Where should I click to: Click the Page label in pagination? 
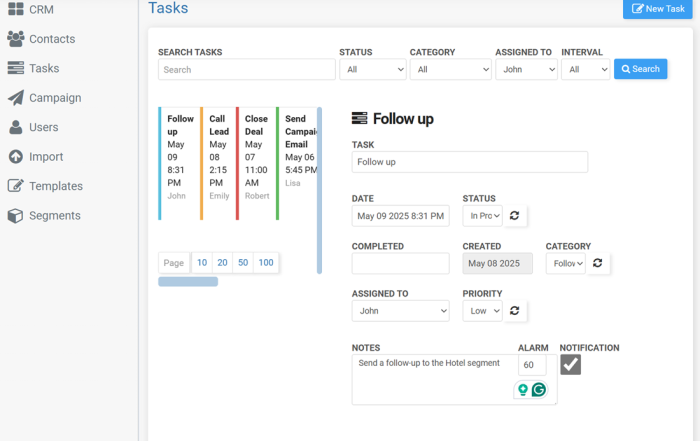(174, 262)
